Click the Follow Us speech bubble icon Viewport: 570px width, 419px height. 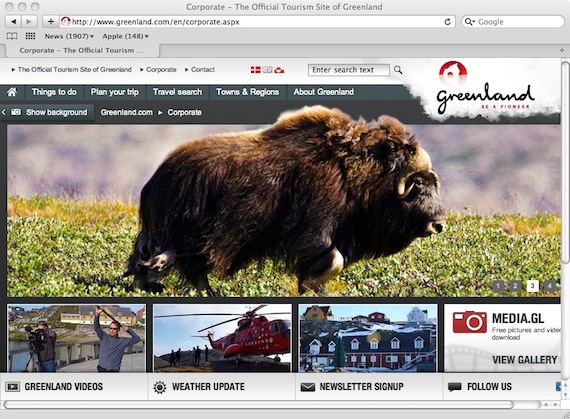[454, 387]
